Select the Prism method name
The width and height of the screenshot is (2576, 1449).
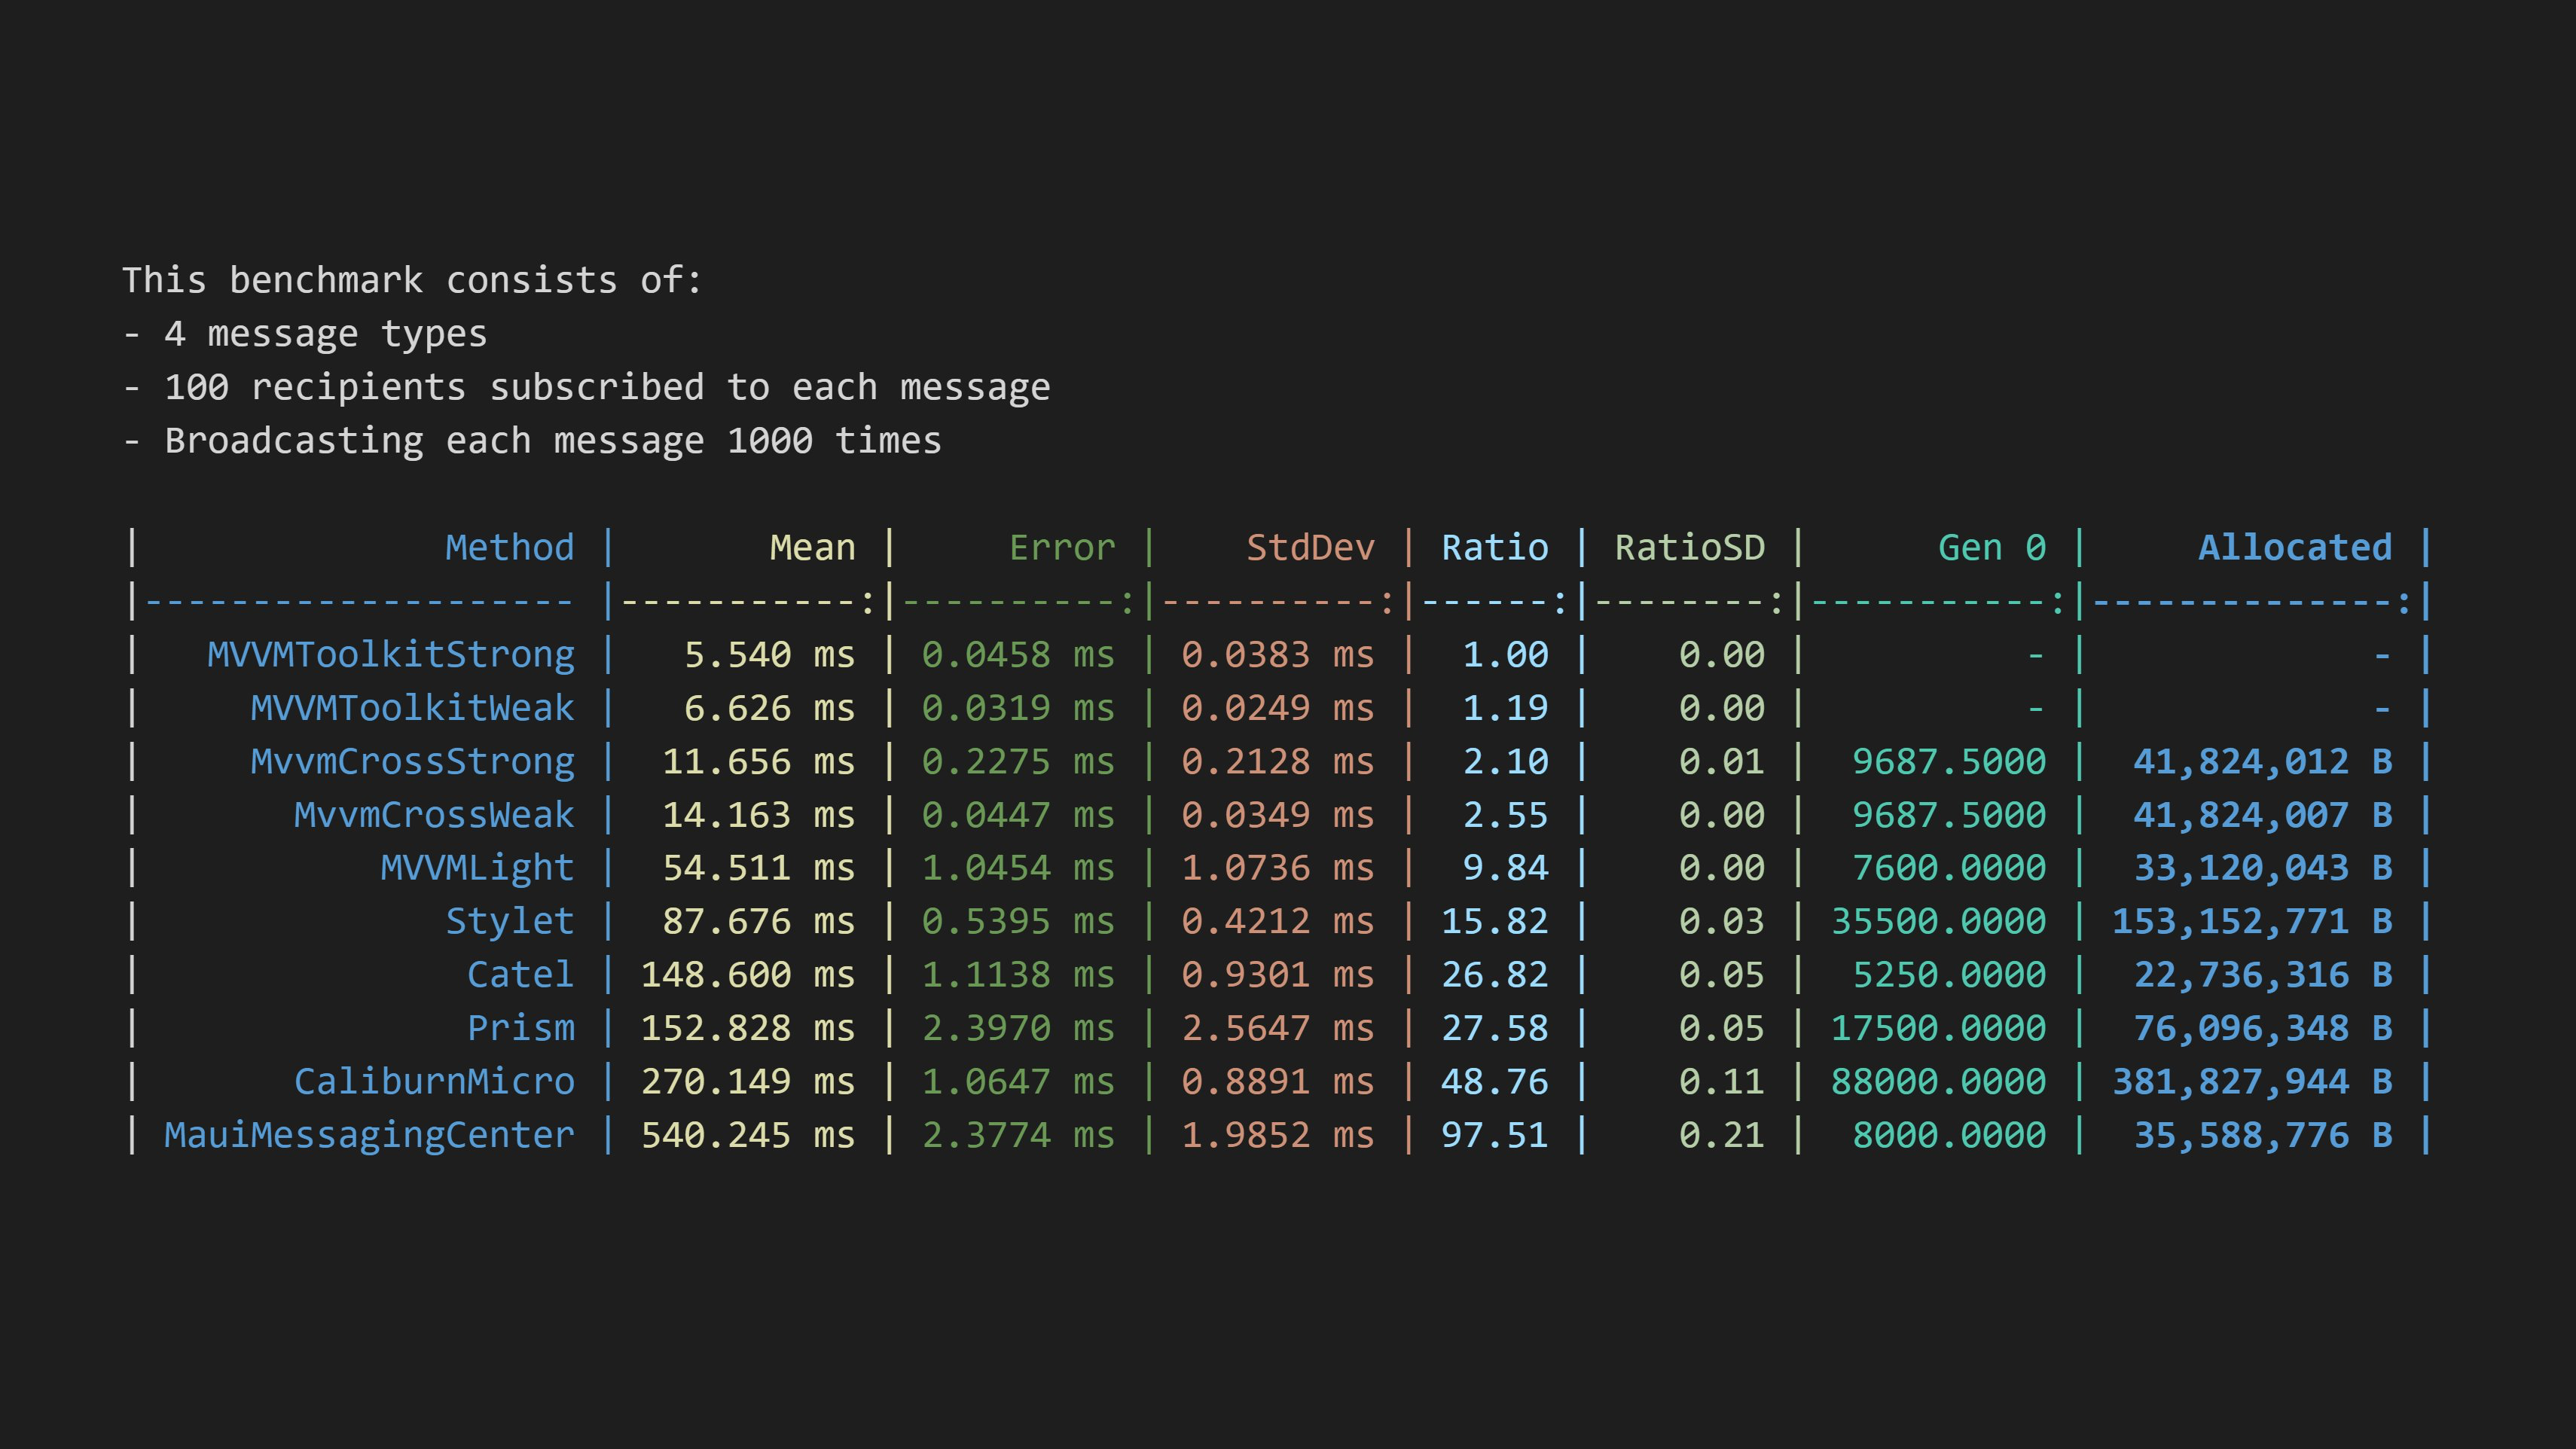[x=521, y=1028]
